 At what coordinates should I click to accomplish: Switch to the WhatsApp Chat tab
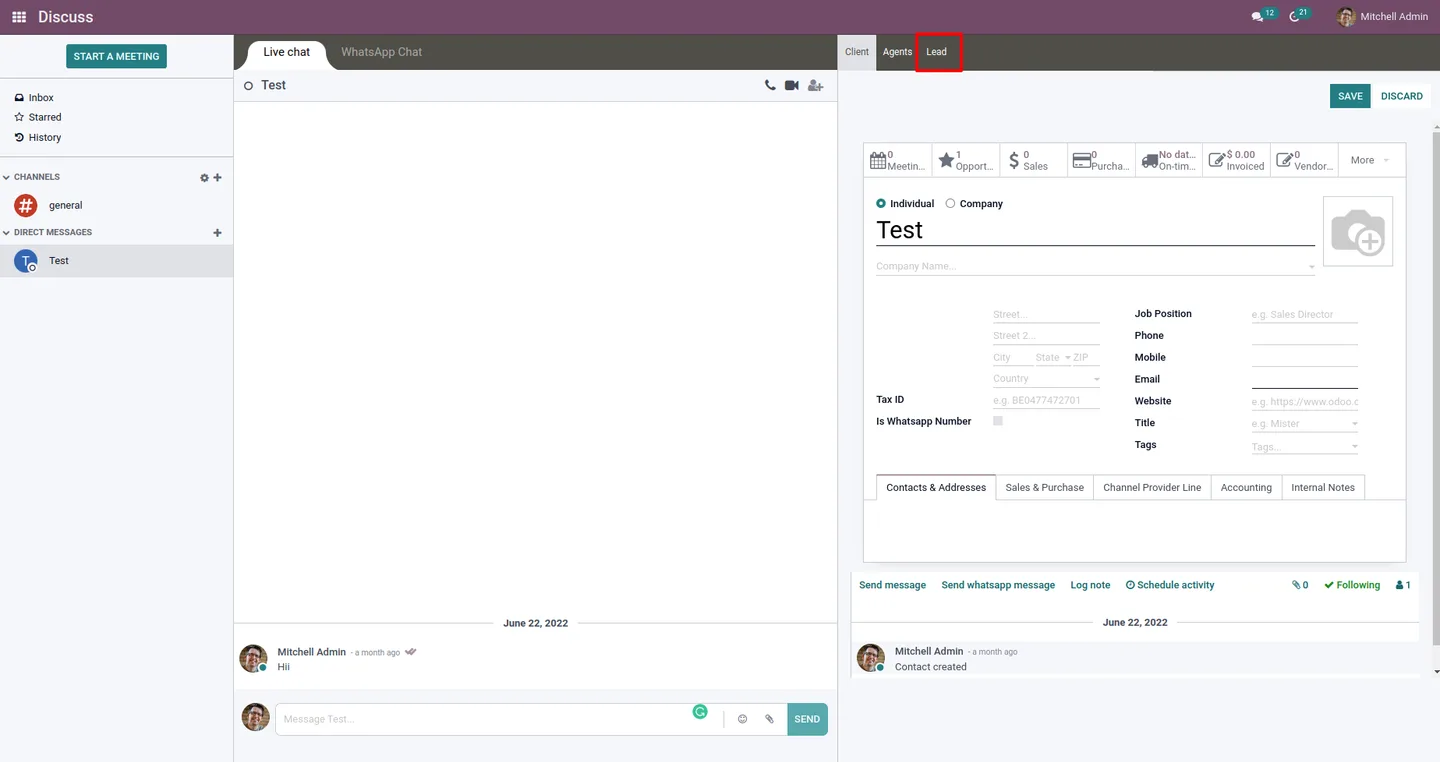pos(381,52)
